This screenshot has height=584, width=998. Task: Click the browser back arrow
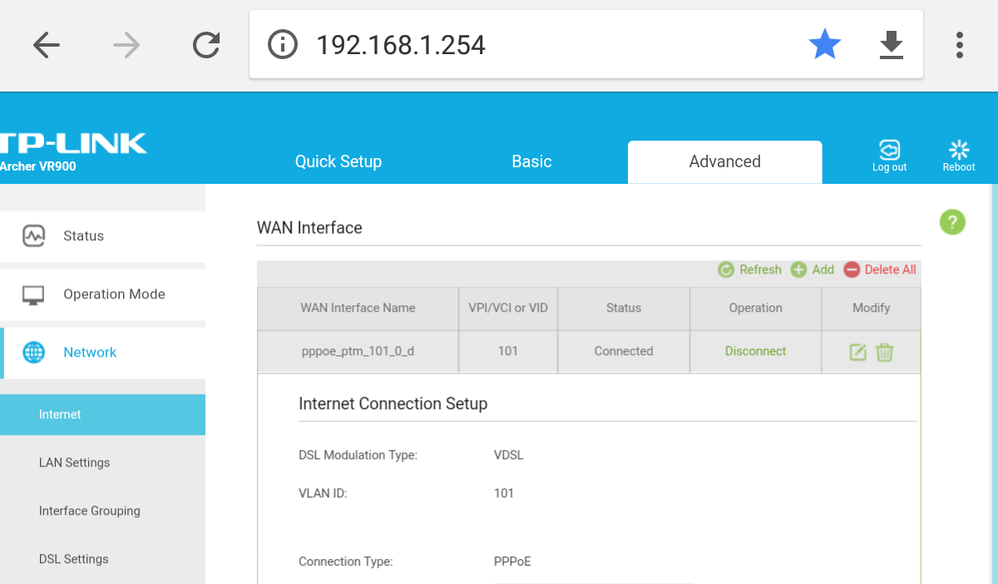point(47,45)
